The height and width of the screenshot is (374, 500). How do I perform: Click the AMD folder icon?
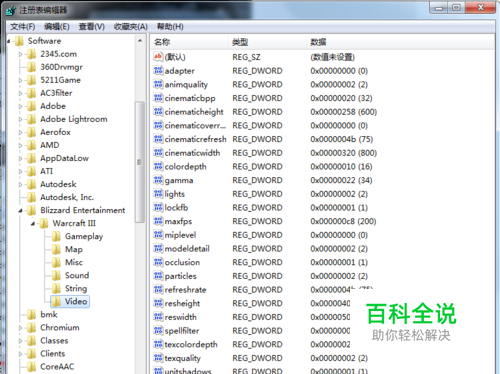(32, 145)
